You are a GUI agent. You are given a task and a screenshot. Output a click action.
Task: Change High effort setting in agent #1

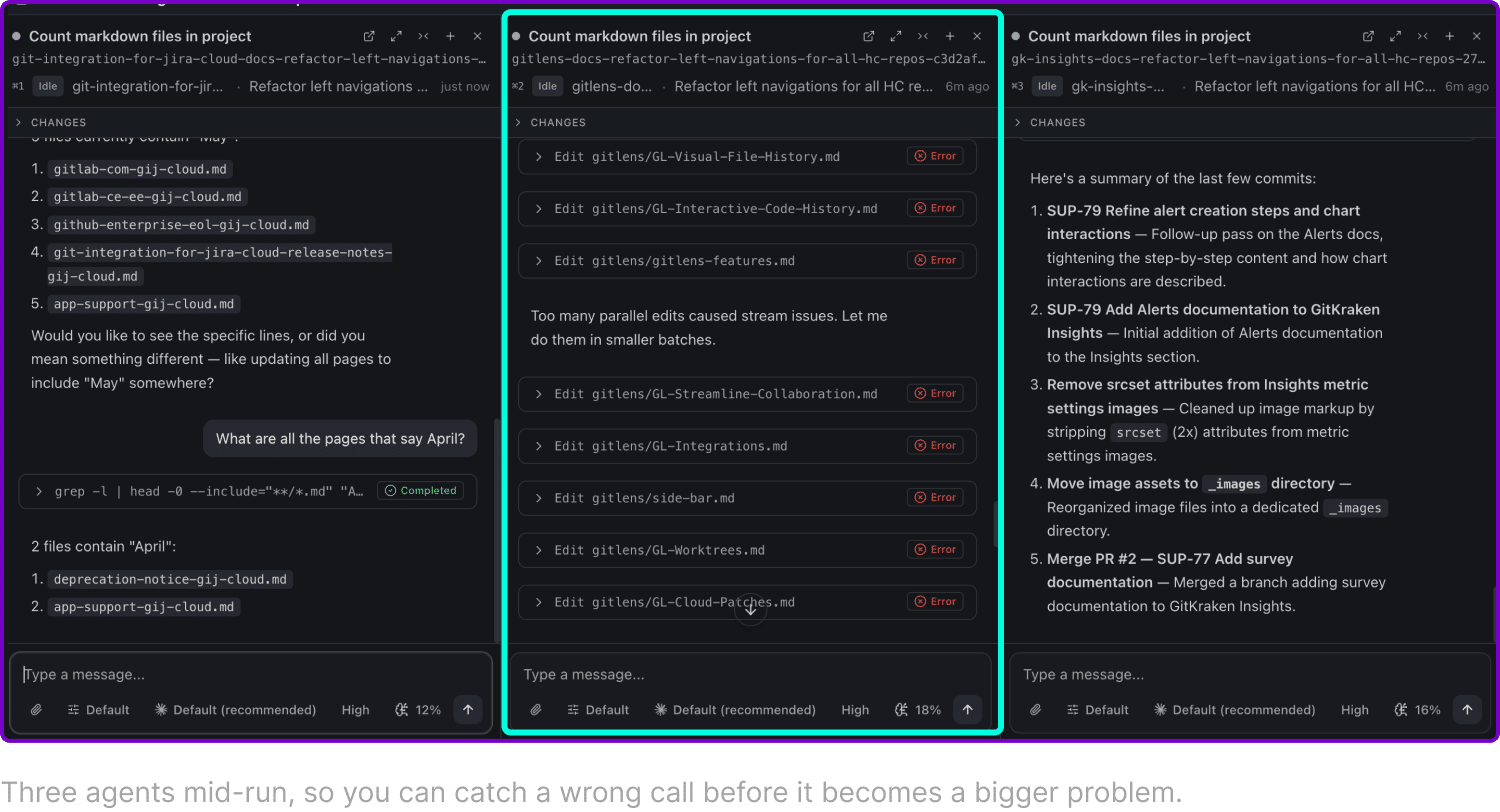(355, 710)
